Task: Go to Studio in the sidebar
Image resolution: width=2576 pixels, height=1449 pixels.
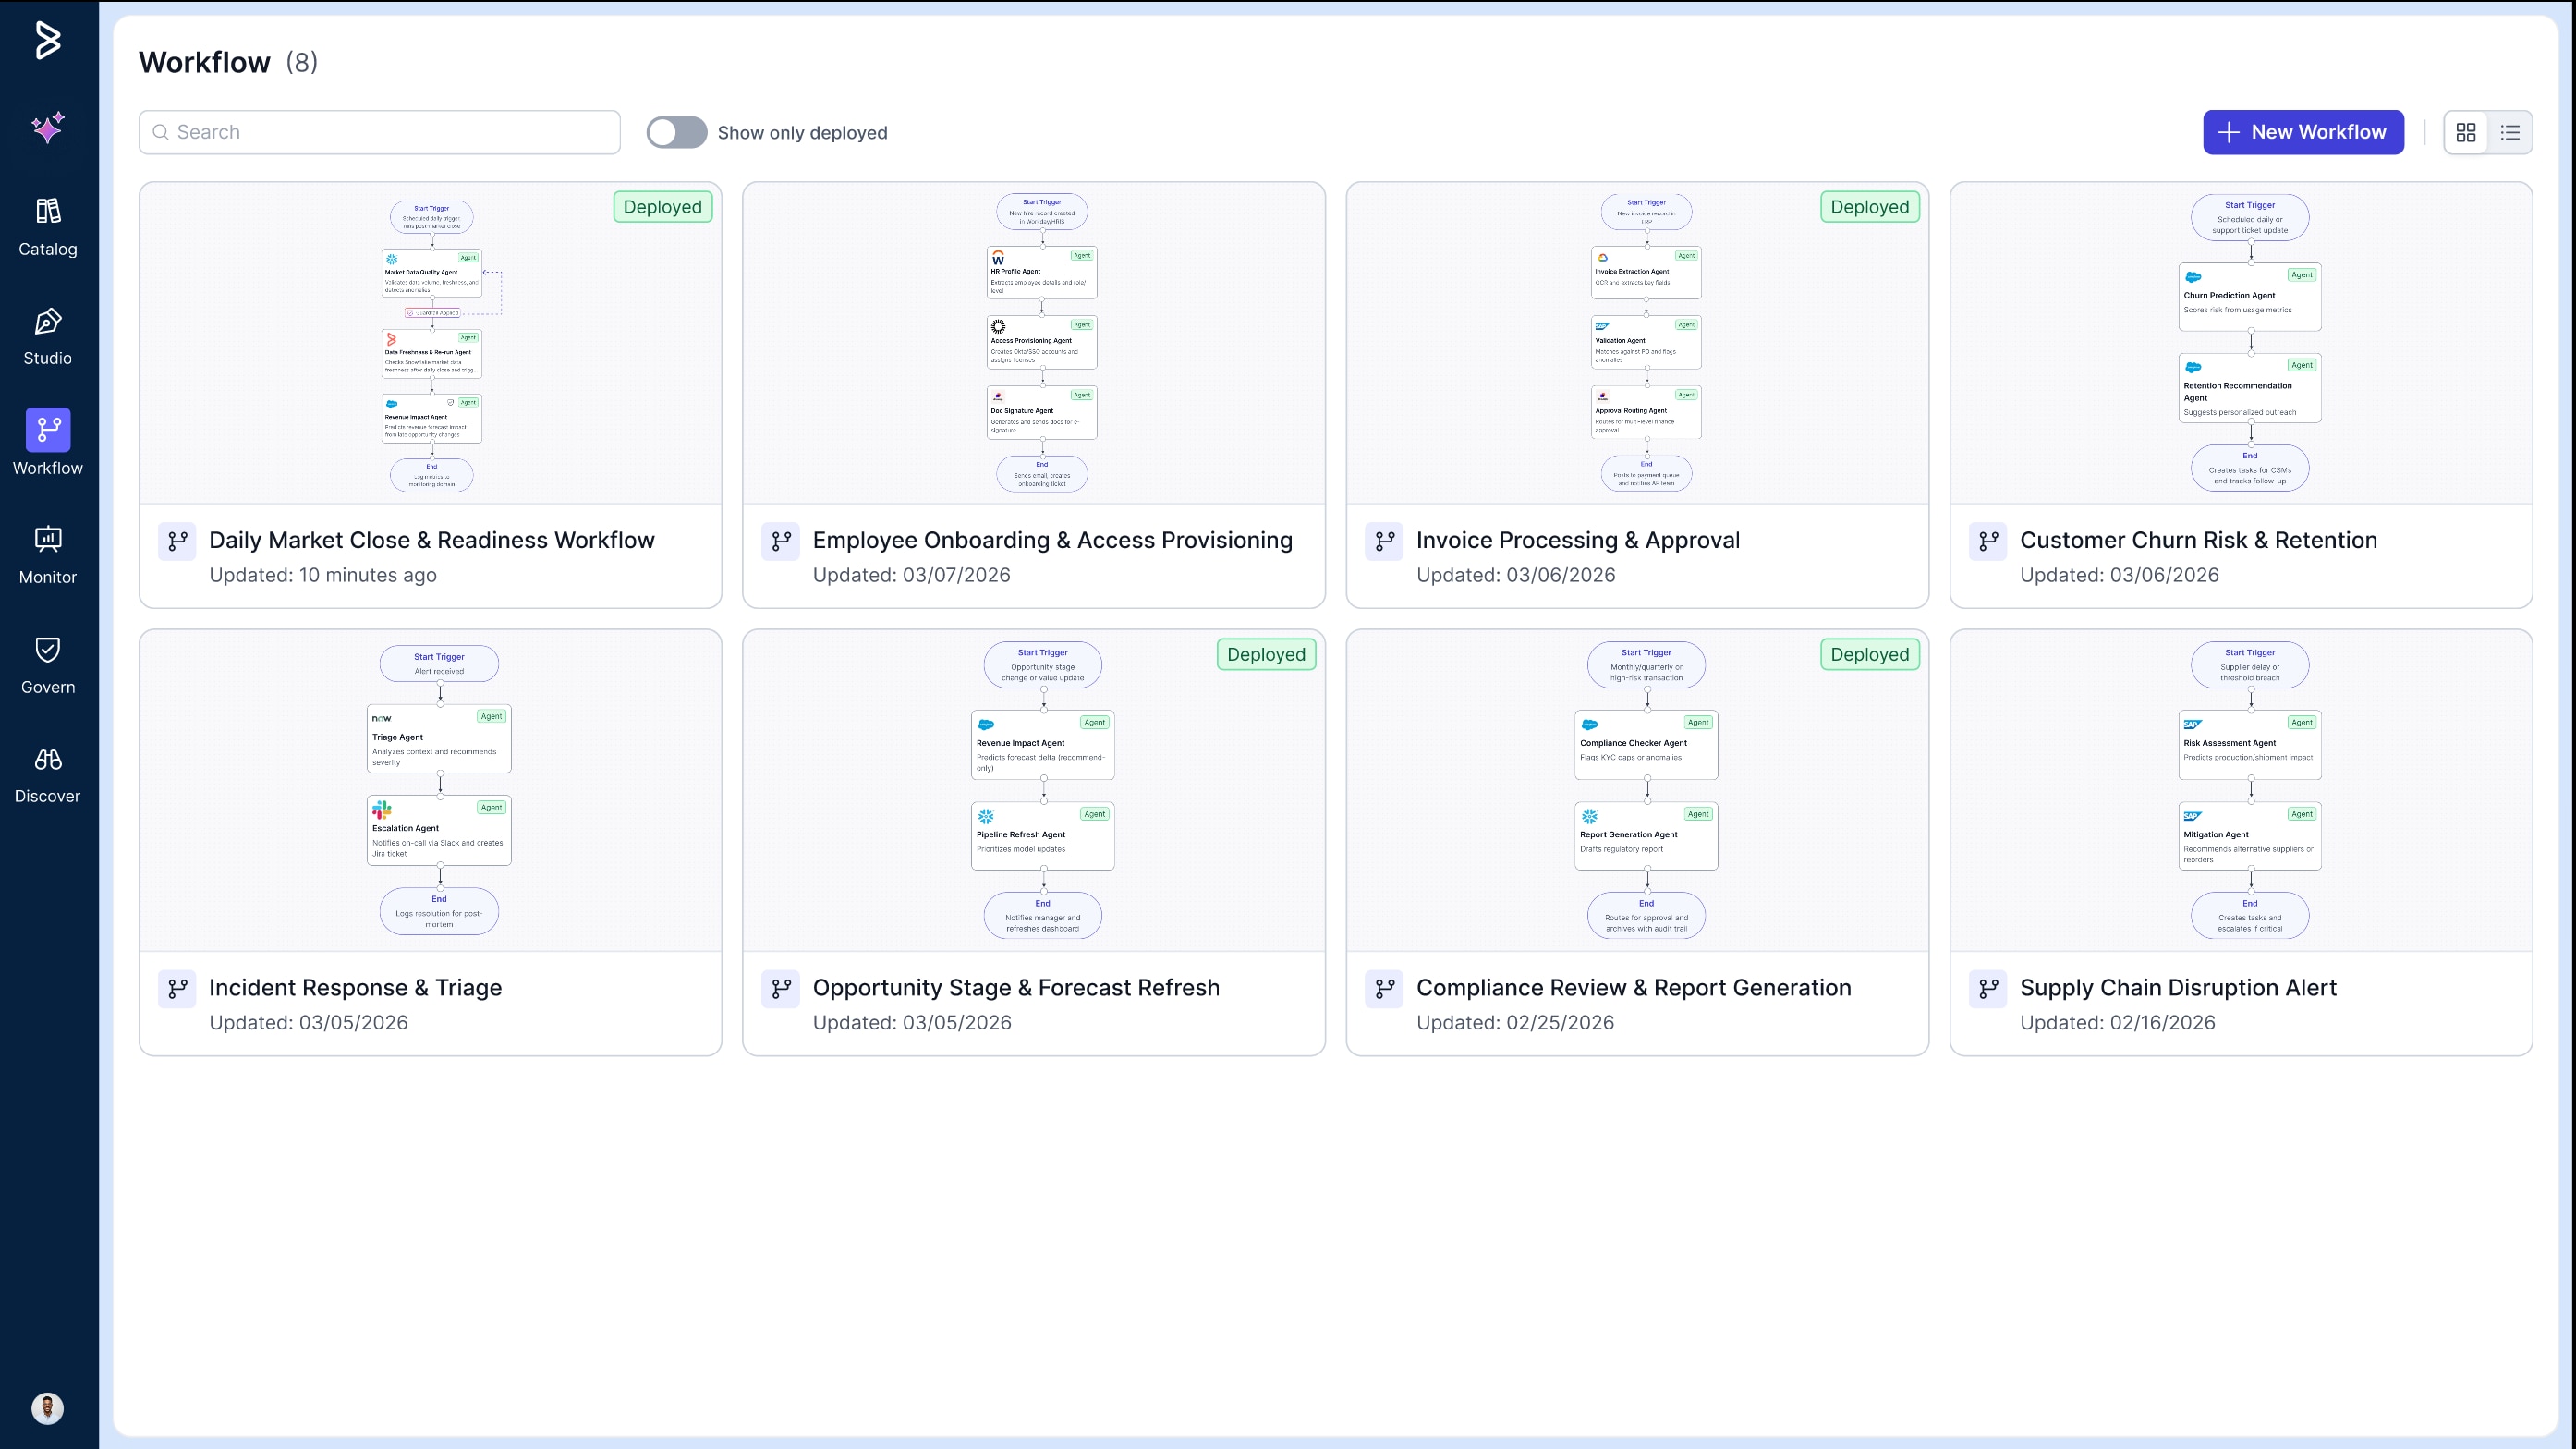Action: pyautogui.click(x=47, y=336)
